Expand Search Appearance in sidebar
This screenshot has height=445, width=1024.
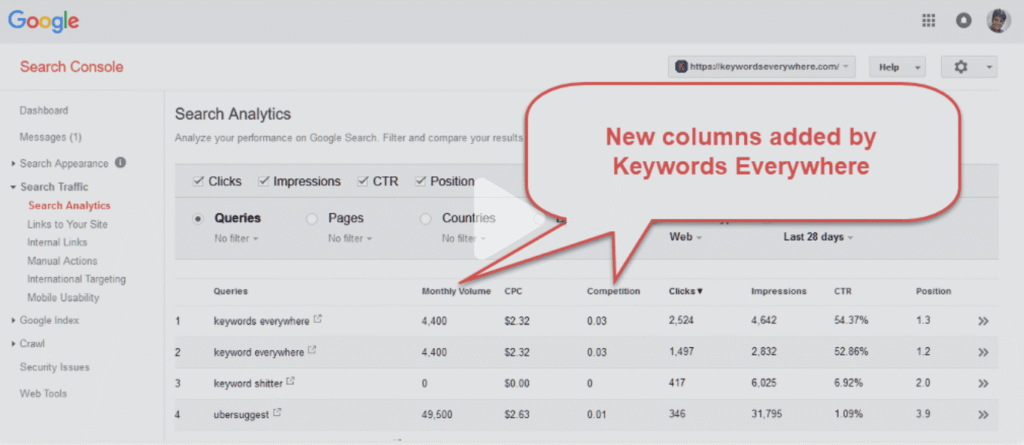pos(14,163)
